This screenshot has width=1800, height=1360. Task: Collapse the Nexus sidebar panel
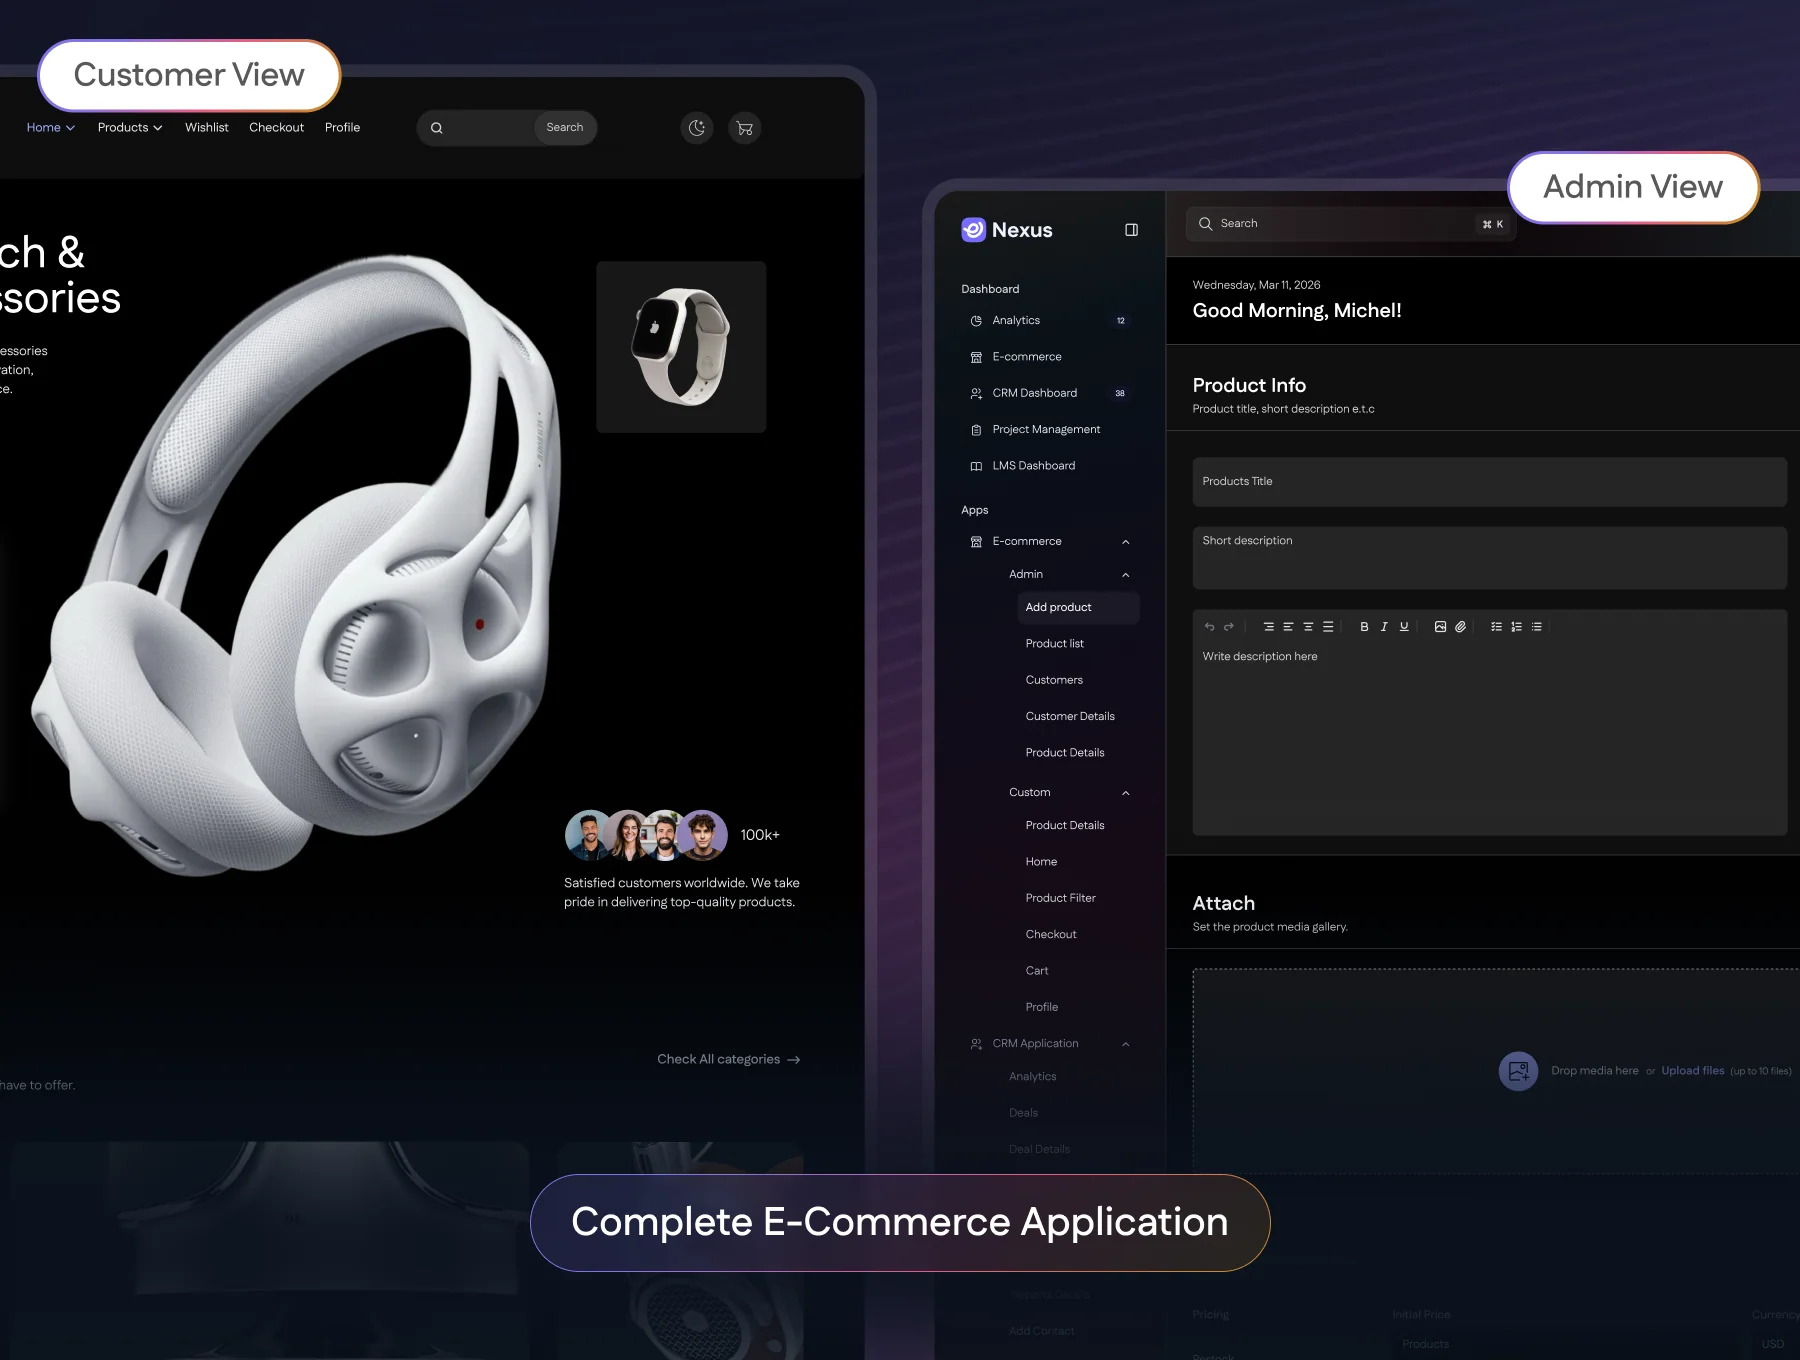[x=1131, y=230]
